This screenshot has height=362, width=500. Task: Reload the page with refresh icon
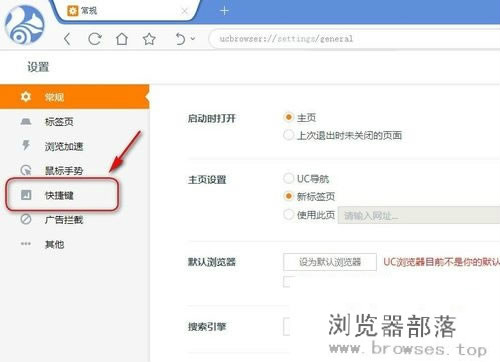pos(95,39)
